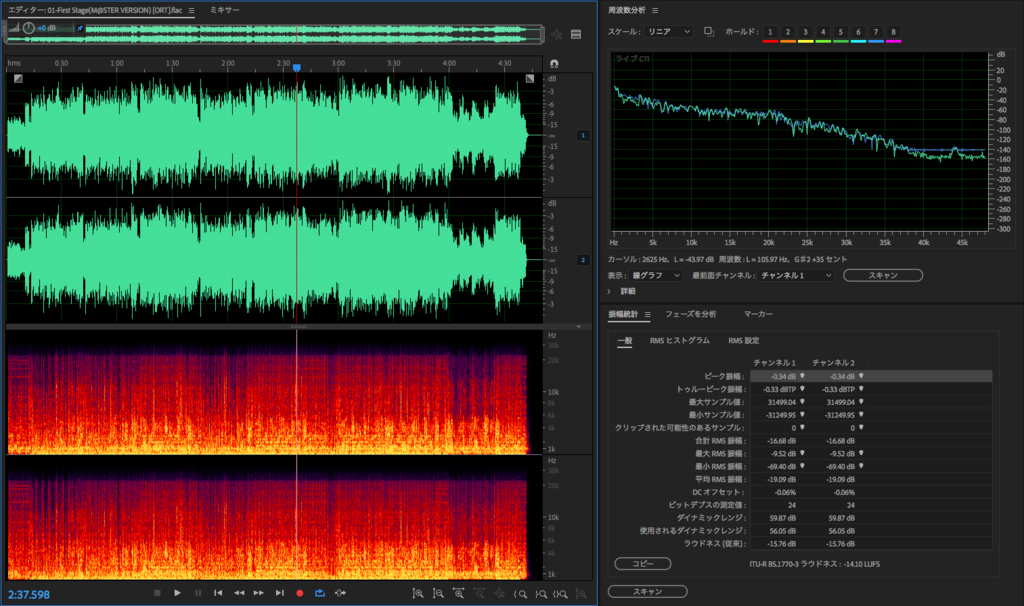Open the スケール dropdown
Viewport: 1024px width, 606px height.
click(668, 31)
